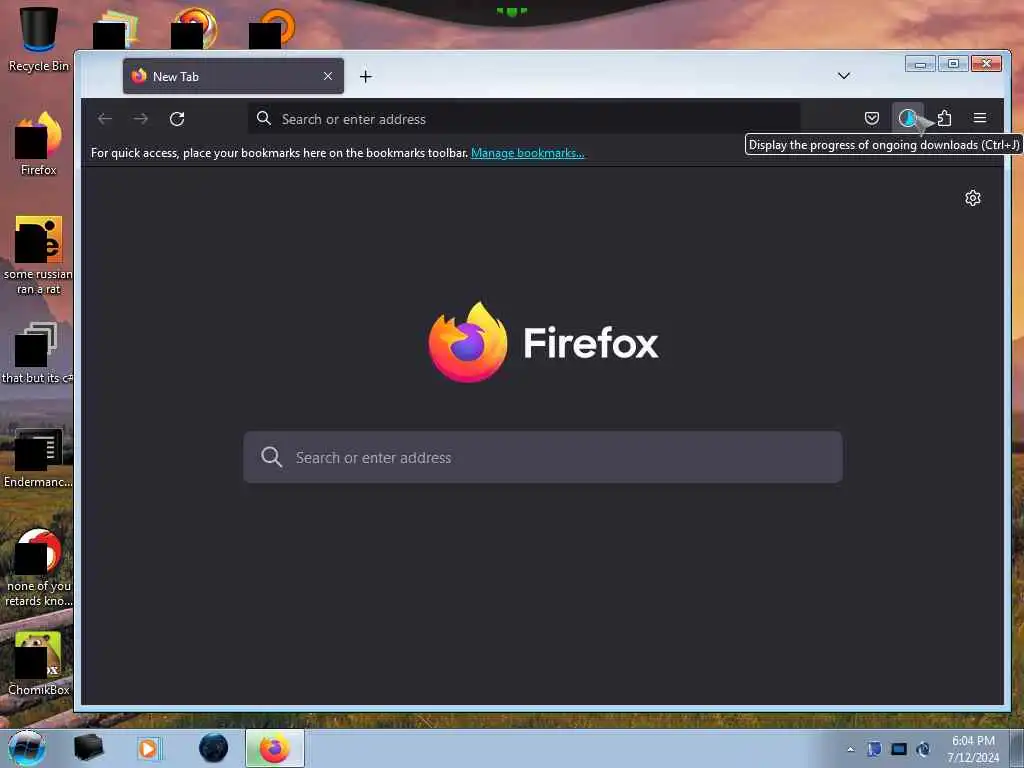Open the clock showing 6:04 PM
Image resolution: width=1024 pixels, height=768 pixels.
973,749
